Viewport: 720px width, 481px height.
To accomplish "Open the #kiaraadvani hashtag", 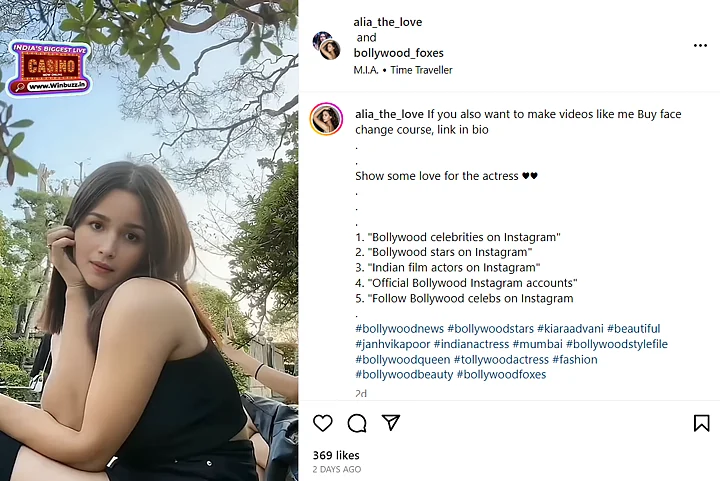I will point(568,329).
